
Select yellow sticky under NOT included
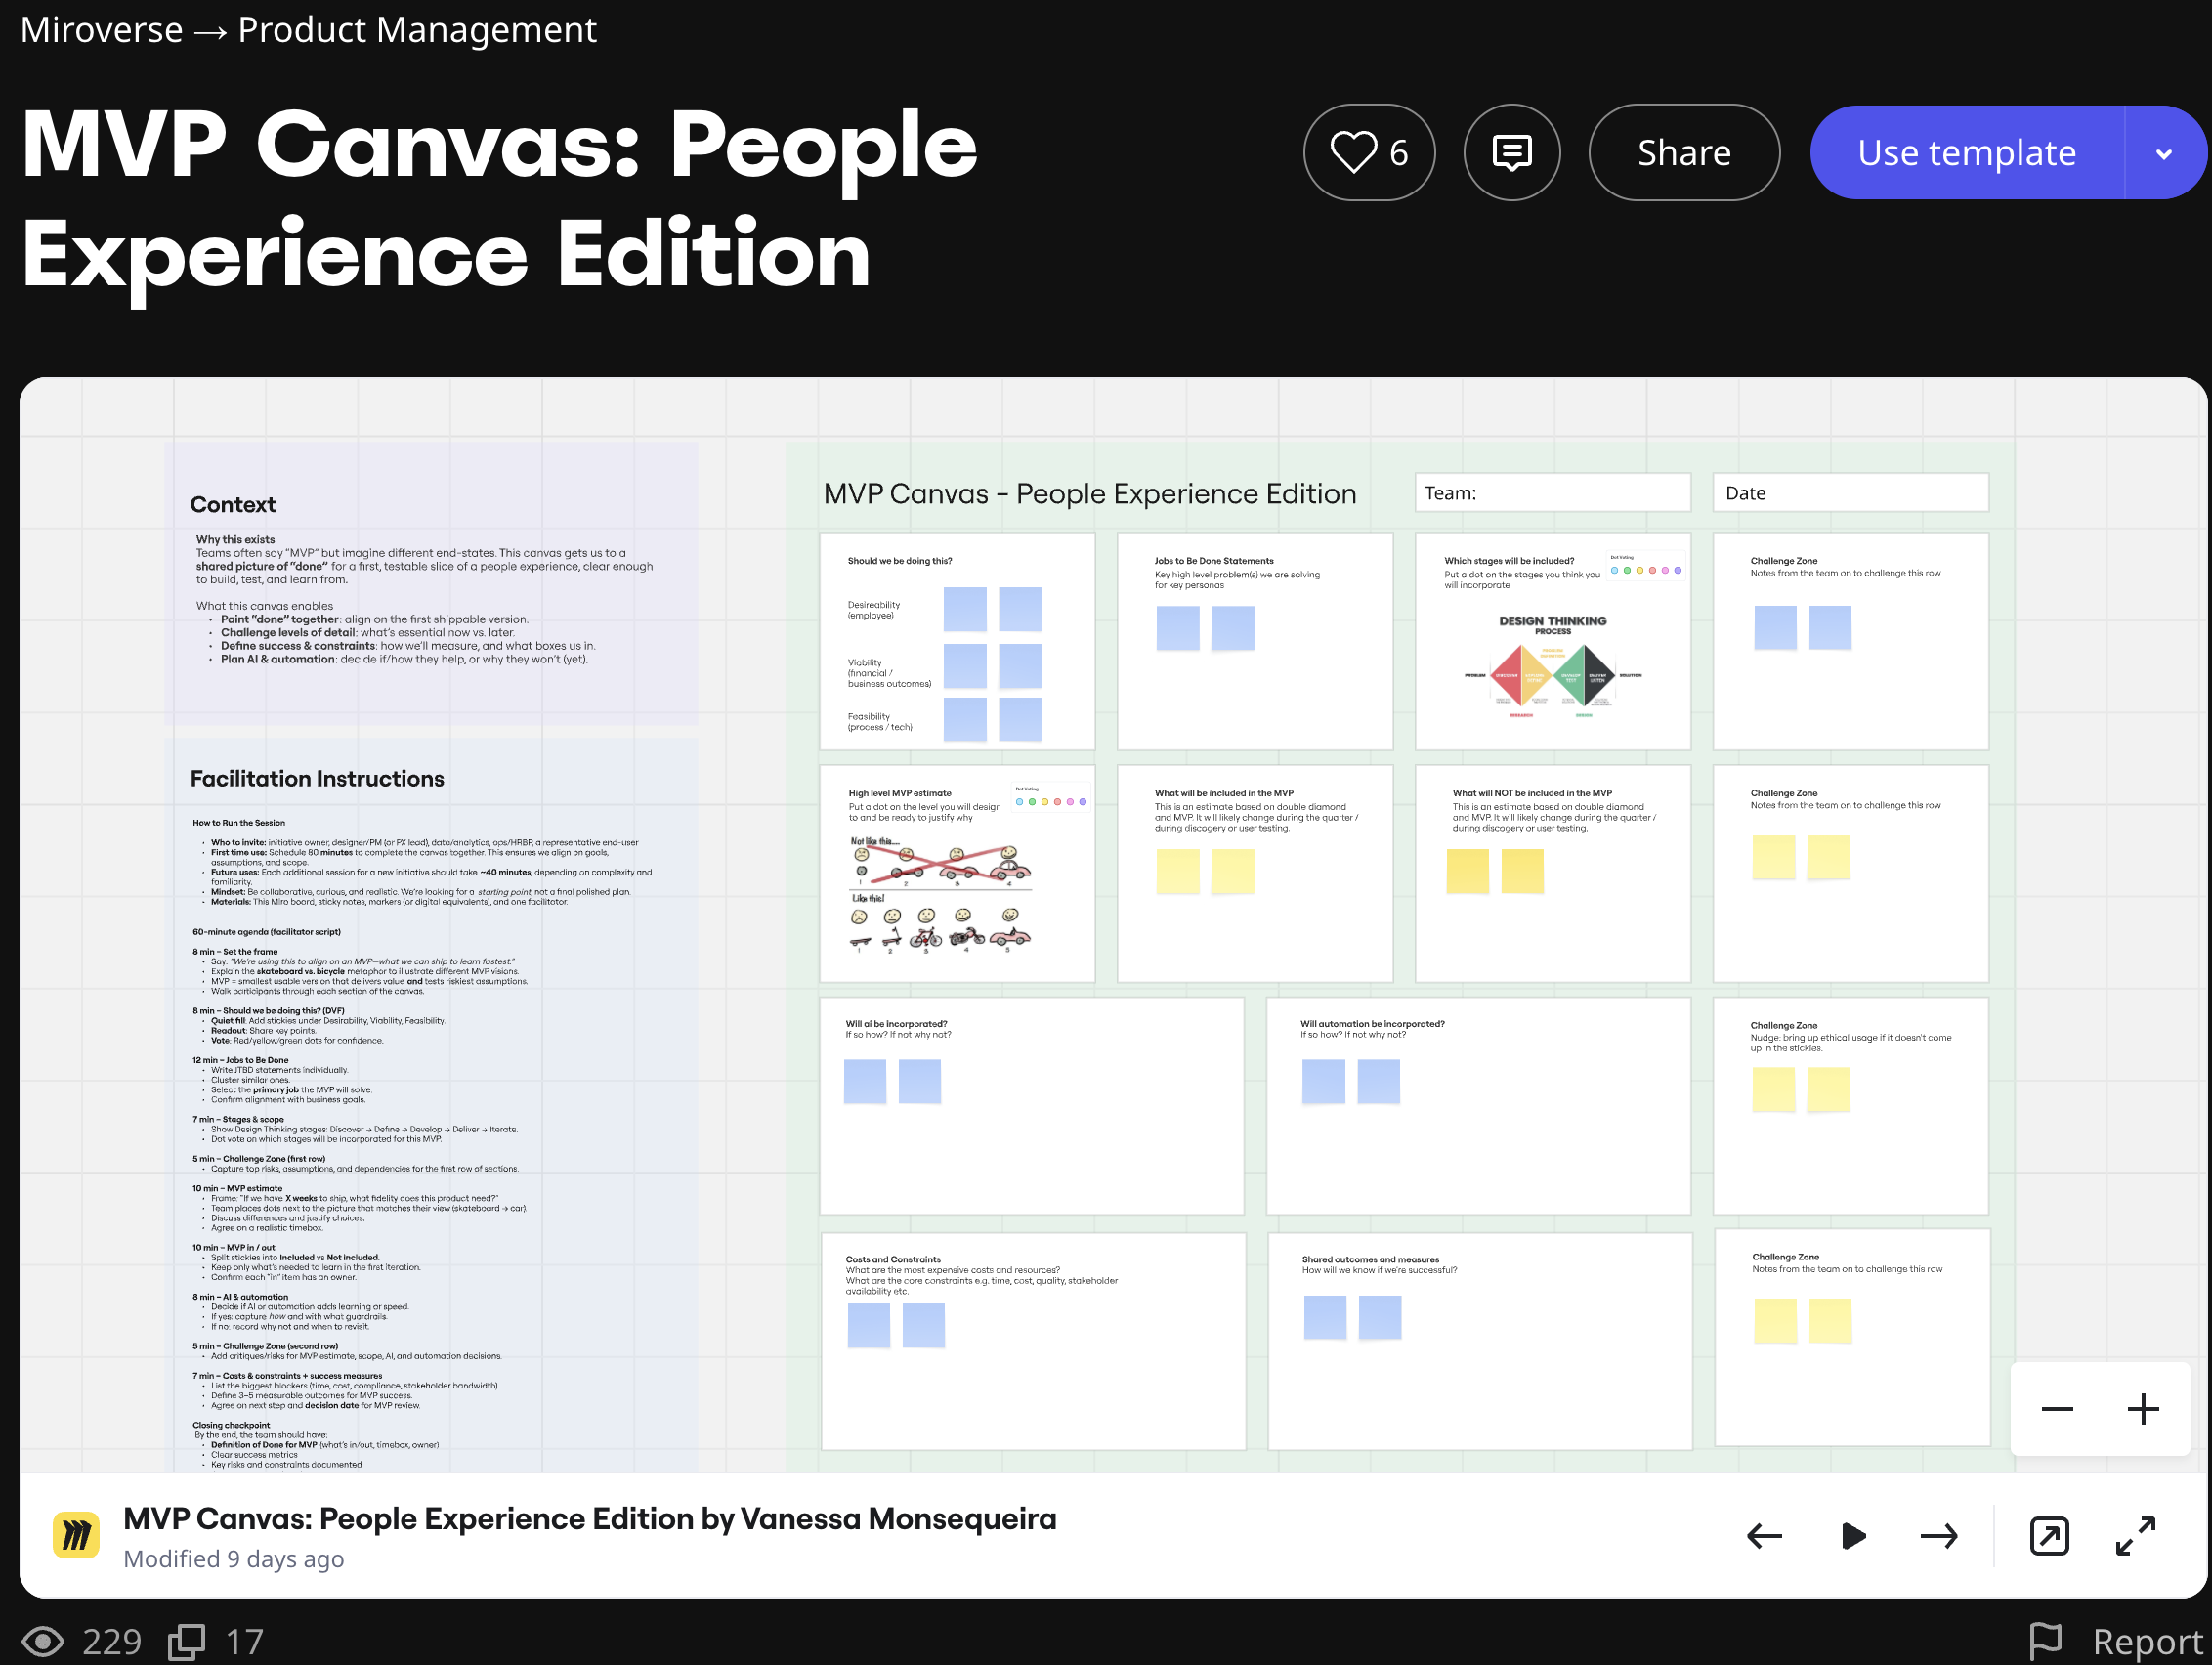point(1467,870)
